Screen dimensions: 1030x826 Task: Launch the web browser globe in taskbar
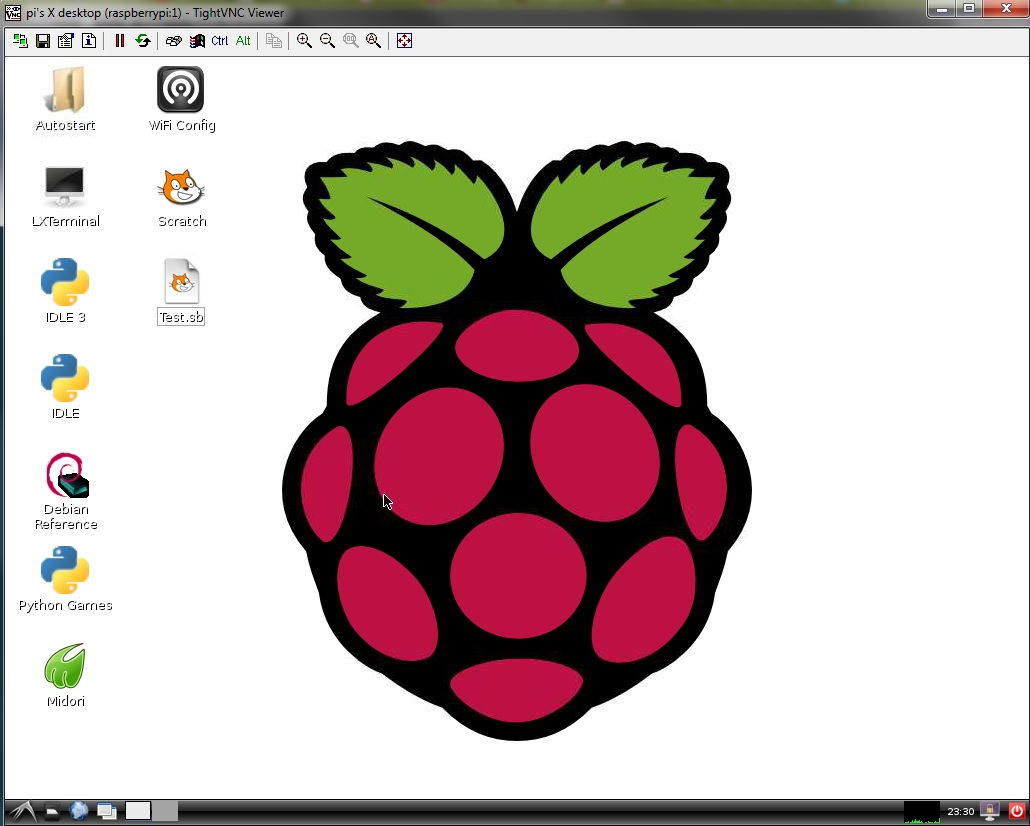pos(79,811)
